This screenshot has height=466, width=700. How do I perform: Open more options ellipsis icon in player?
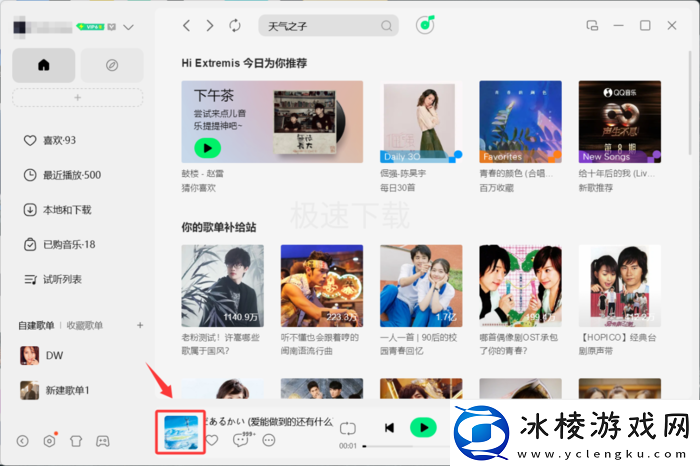[x=269, y=441]
